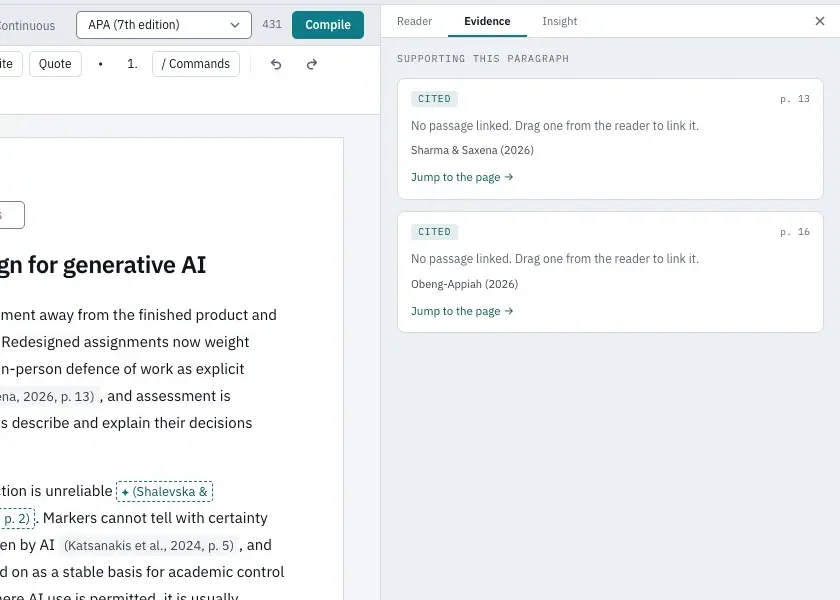Click the generative AI heading text
This screenshot has height=600, width=840.
(103, 265)
